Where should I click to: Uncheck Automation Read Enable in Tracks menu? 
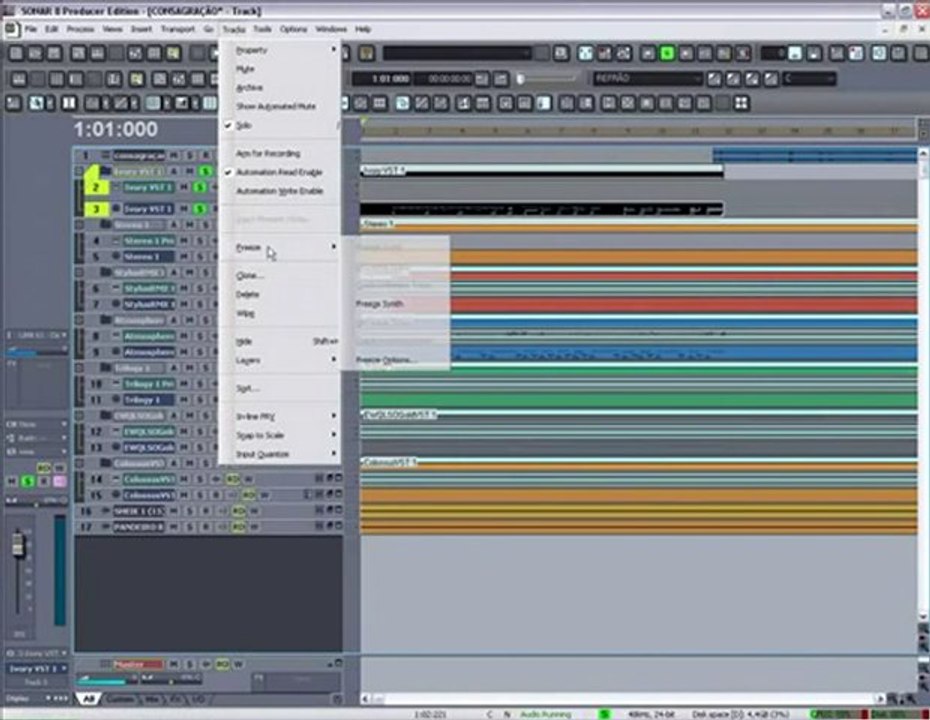click(279, 172)
